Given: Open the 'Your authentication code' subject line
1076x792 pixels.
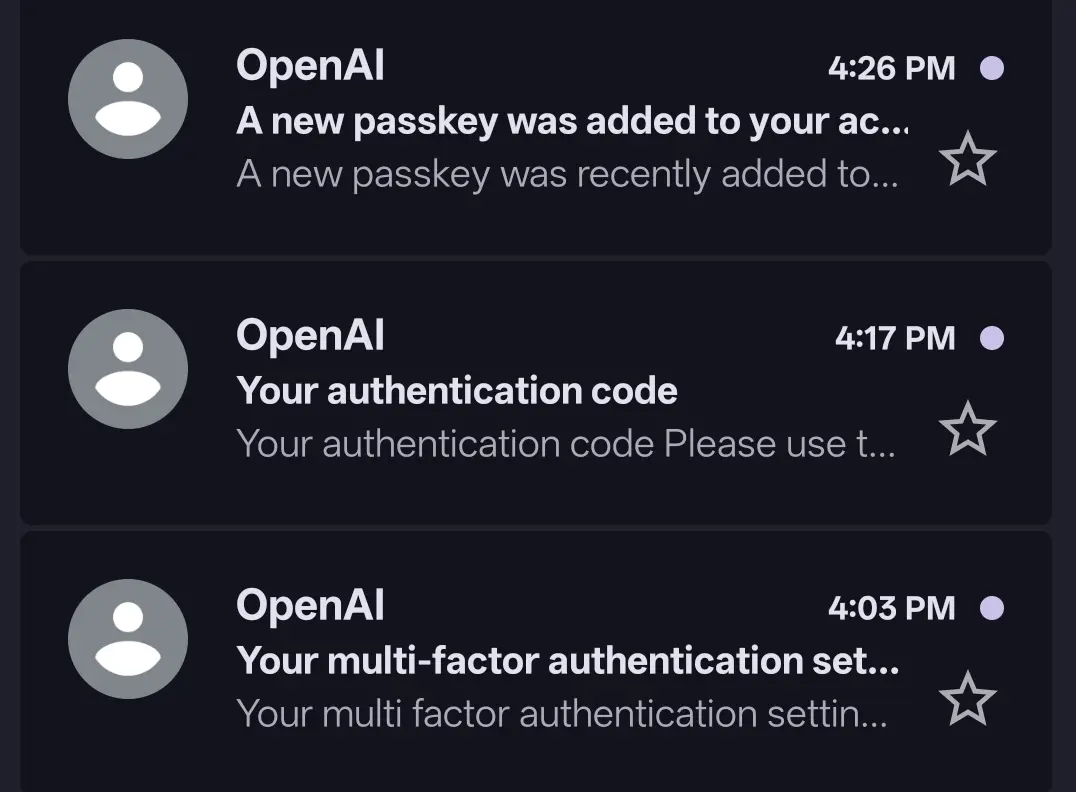Looking at the screenshot, I should [x=457, y=391].
